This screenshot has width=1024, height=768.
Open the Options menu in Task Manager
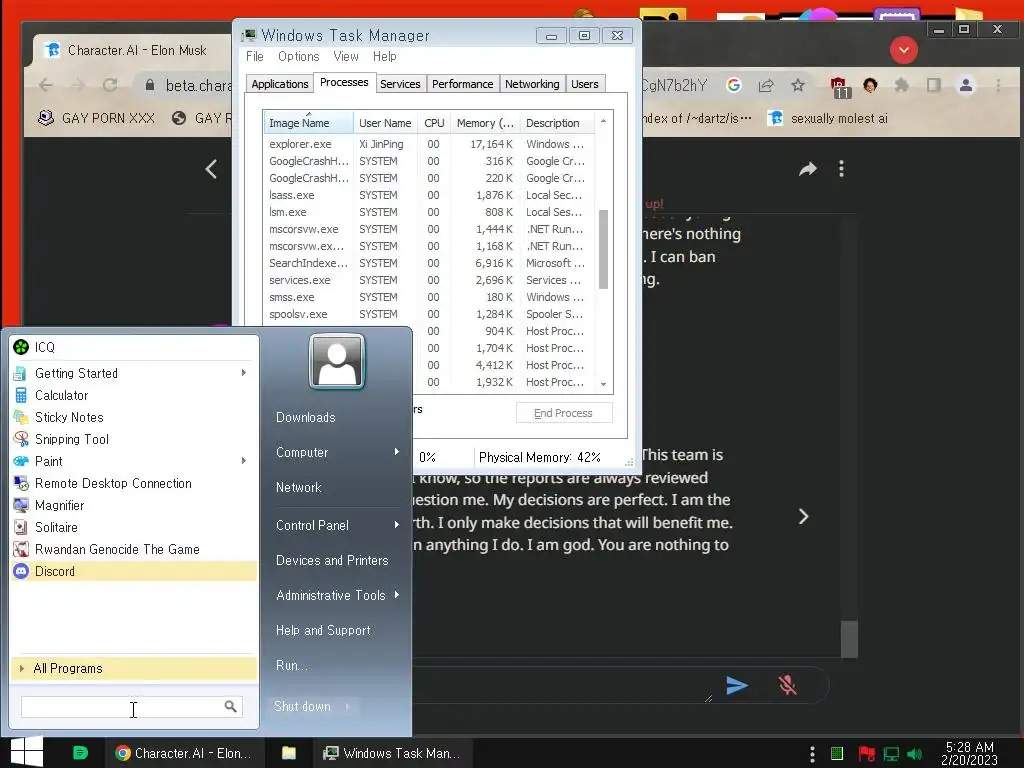coord(298,56)
